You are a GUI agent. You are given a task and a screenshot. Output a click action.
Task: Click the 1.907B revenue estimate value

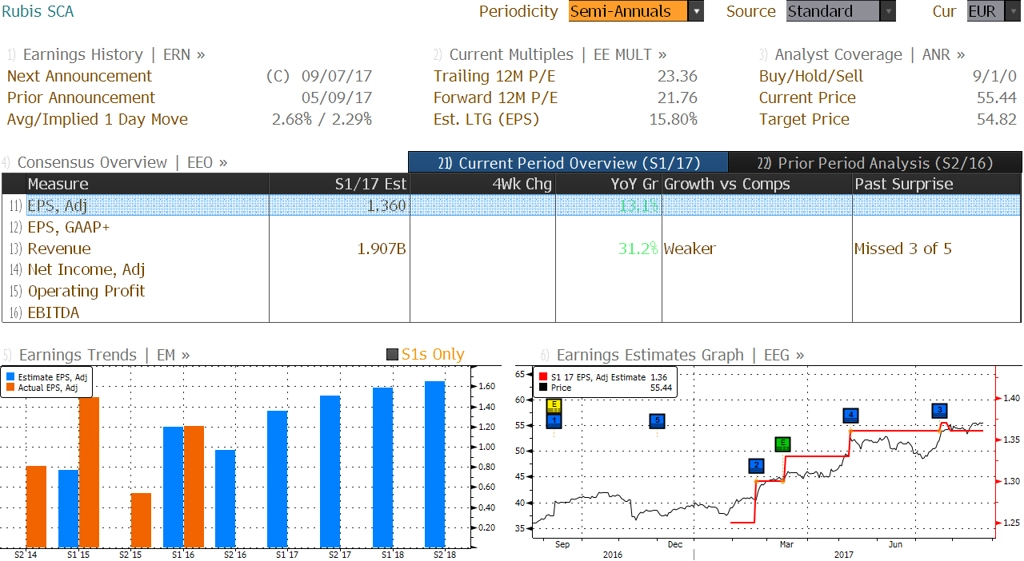coord(381,248)
